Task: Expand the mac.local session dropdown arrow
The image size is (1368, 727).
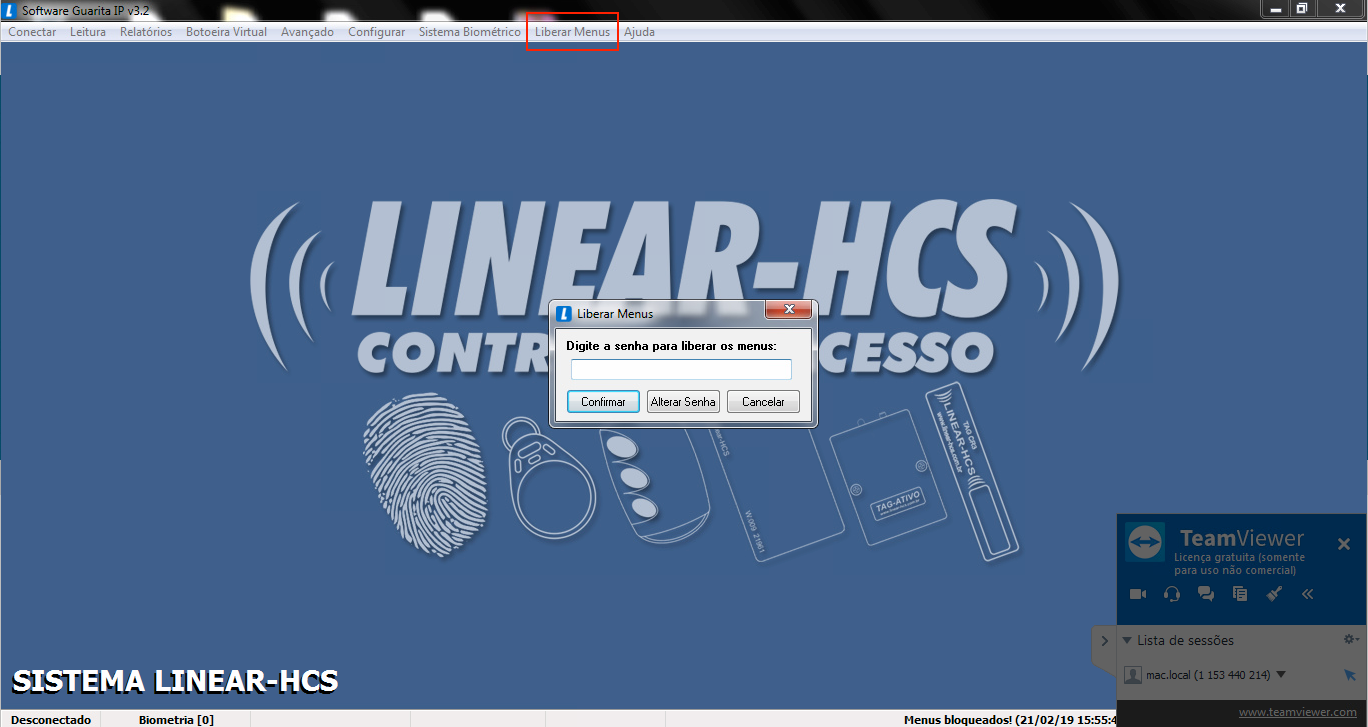Action: [1281, 675]
